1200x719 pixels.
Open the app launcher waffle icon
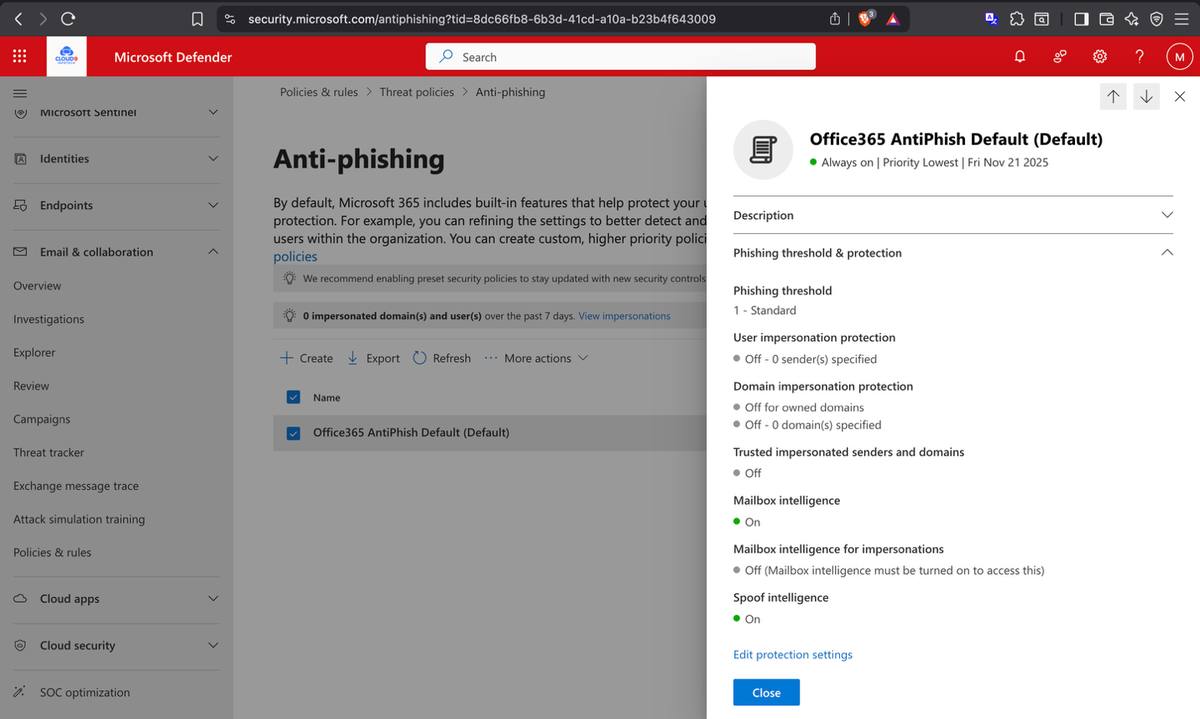pos(19,57)
